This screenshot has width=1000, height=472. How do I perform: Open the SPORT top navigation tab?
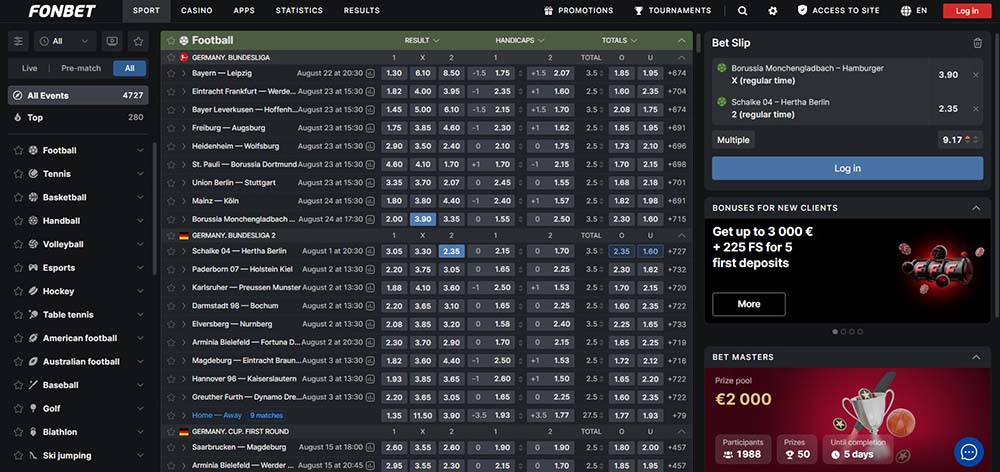pos(147,11)
